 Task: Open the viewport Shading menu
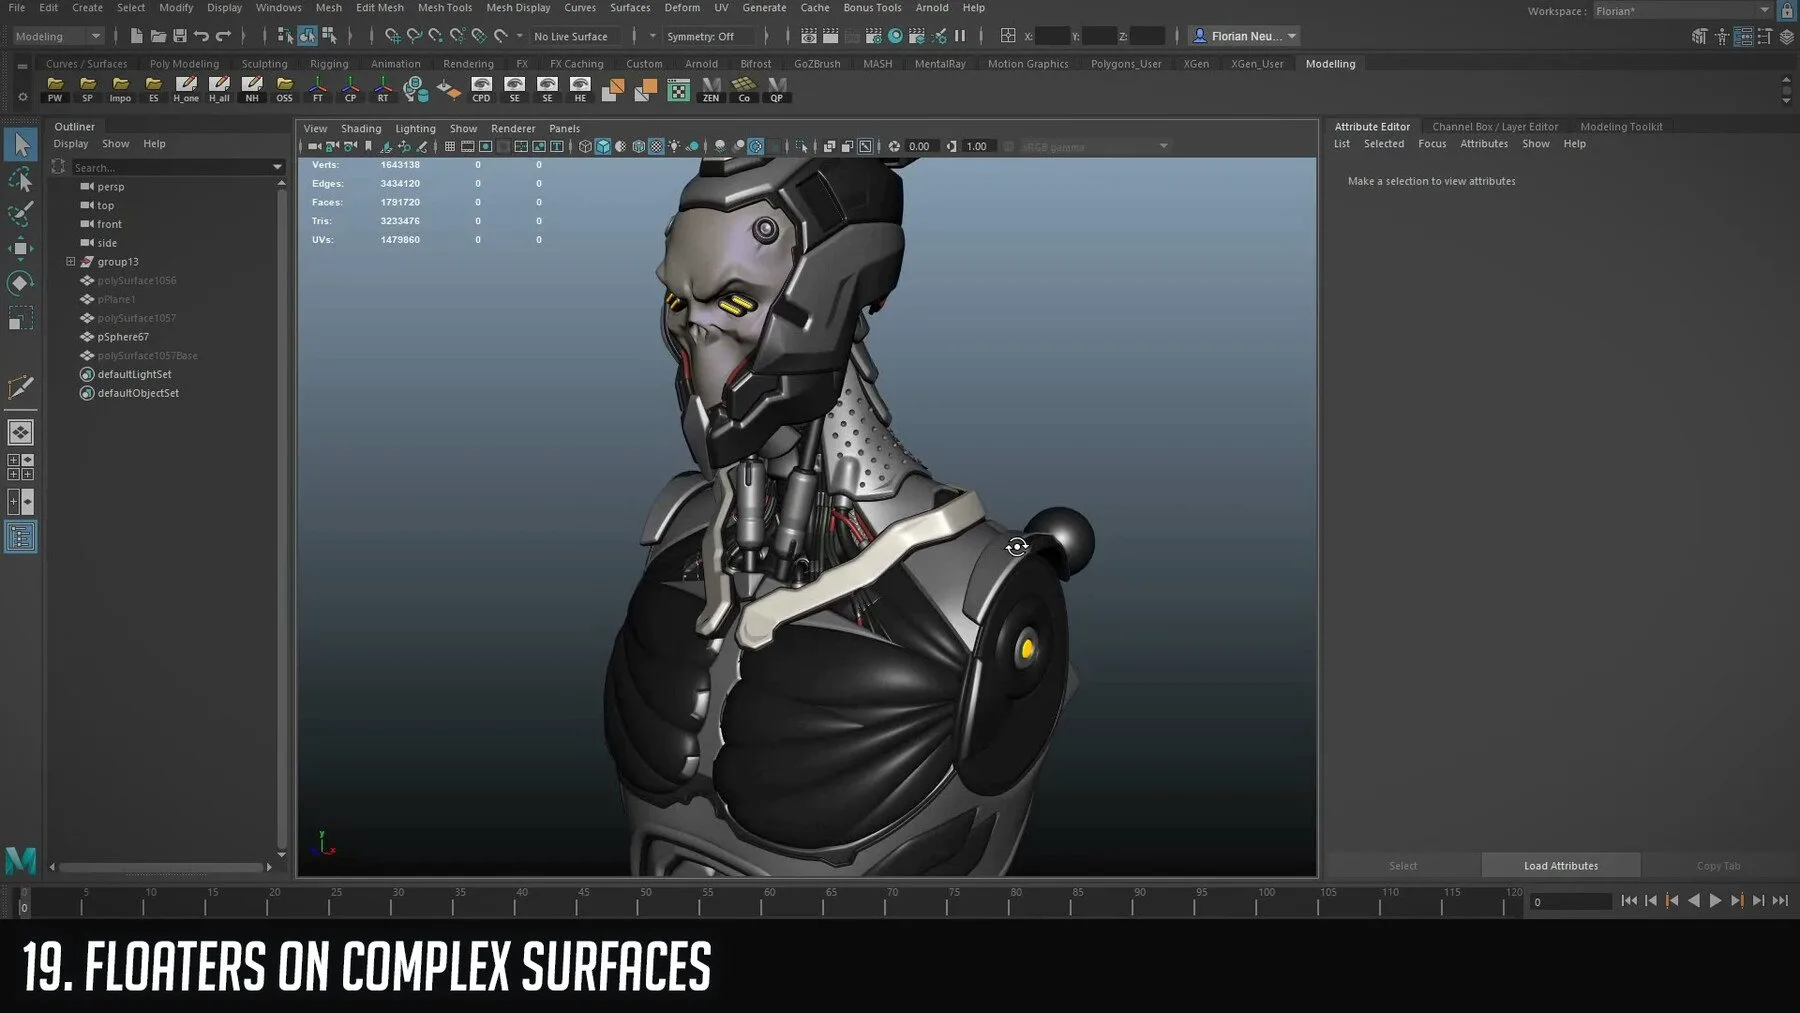361,129
